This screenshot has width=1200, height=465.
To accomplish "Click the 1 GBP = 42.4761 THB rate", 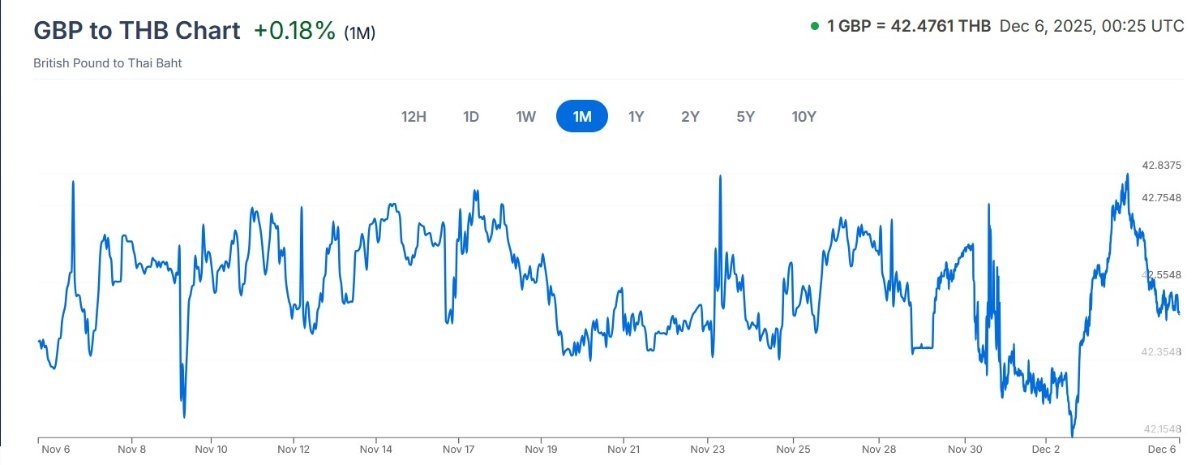I will [909, 26].
